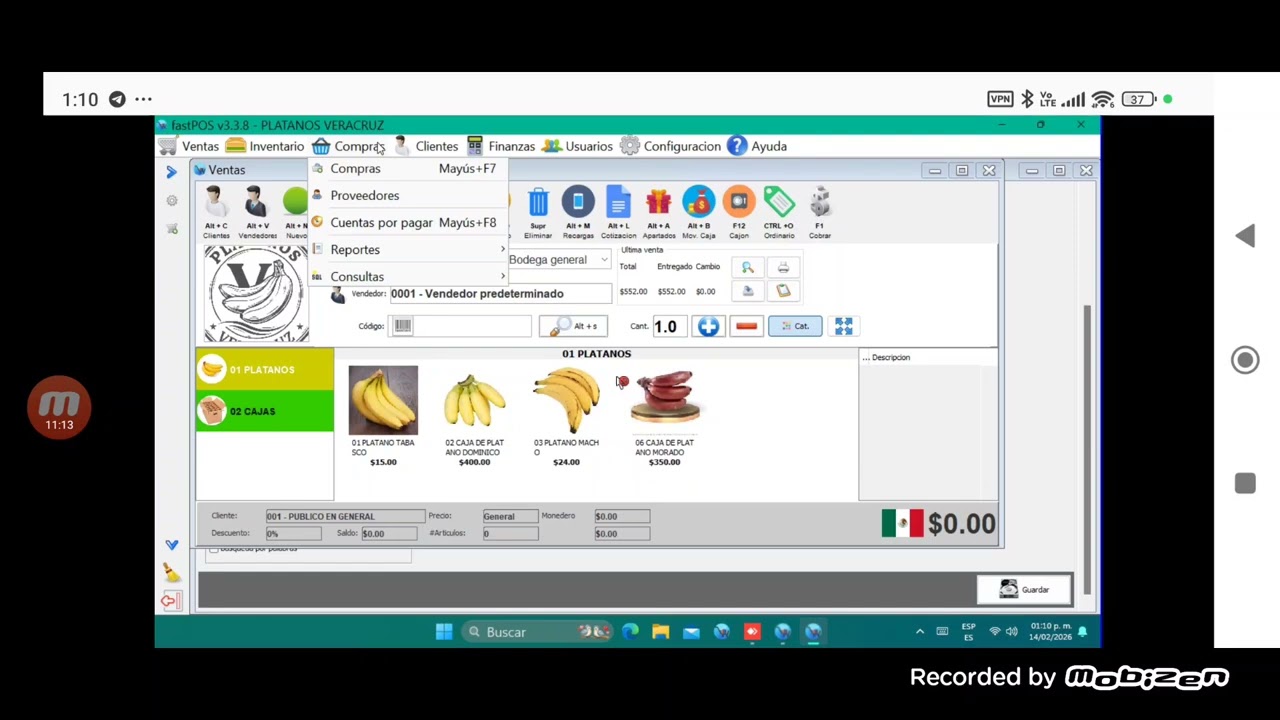Open the Mov. Caja money bag icon
This screenshot has width=1280, height=720.
(x=699, y=212)
